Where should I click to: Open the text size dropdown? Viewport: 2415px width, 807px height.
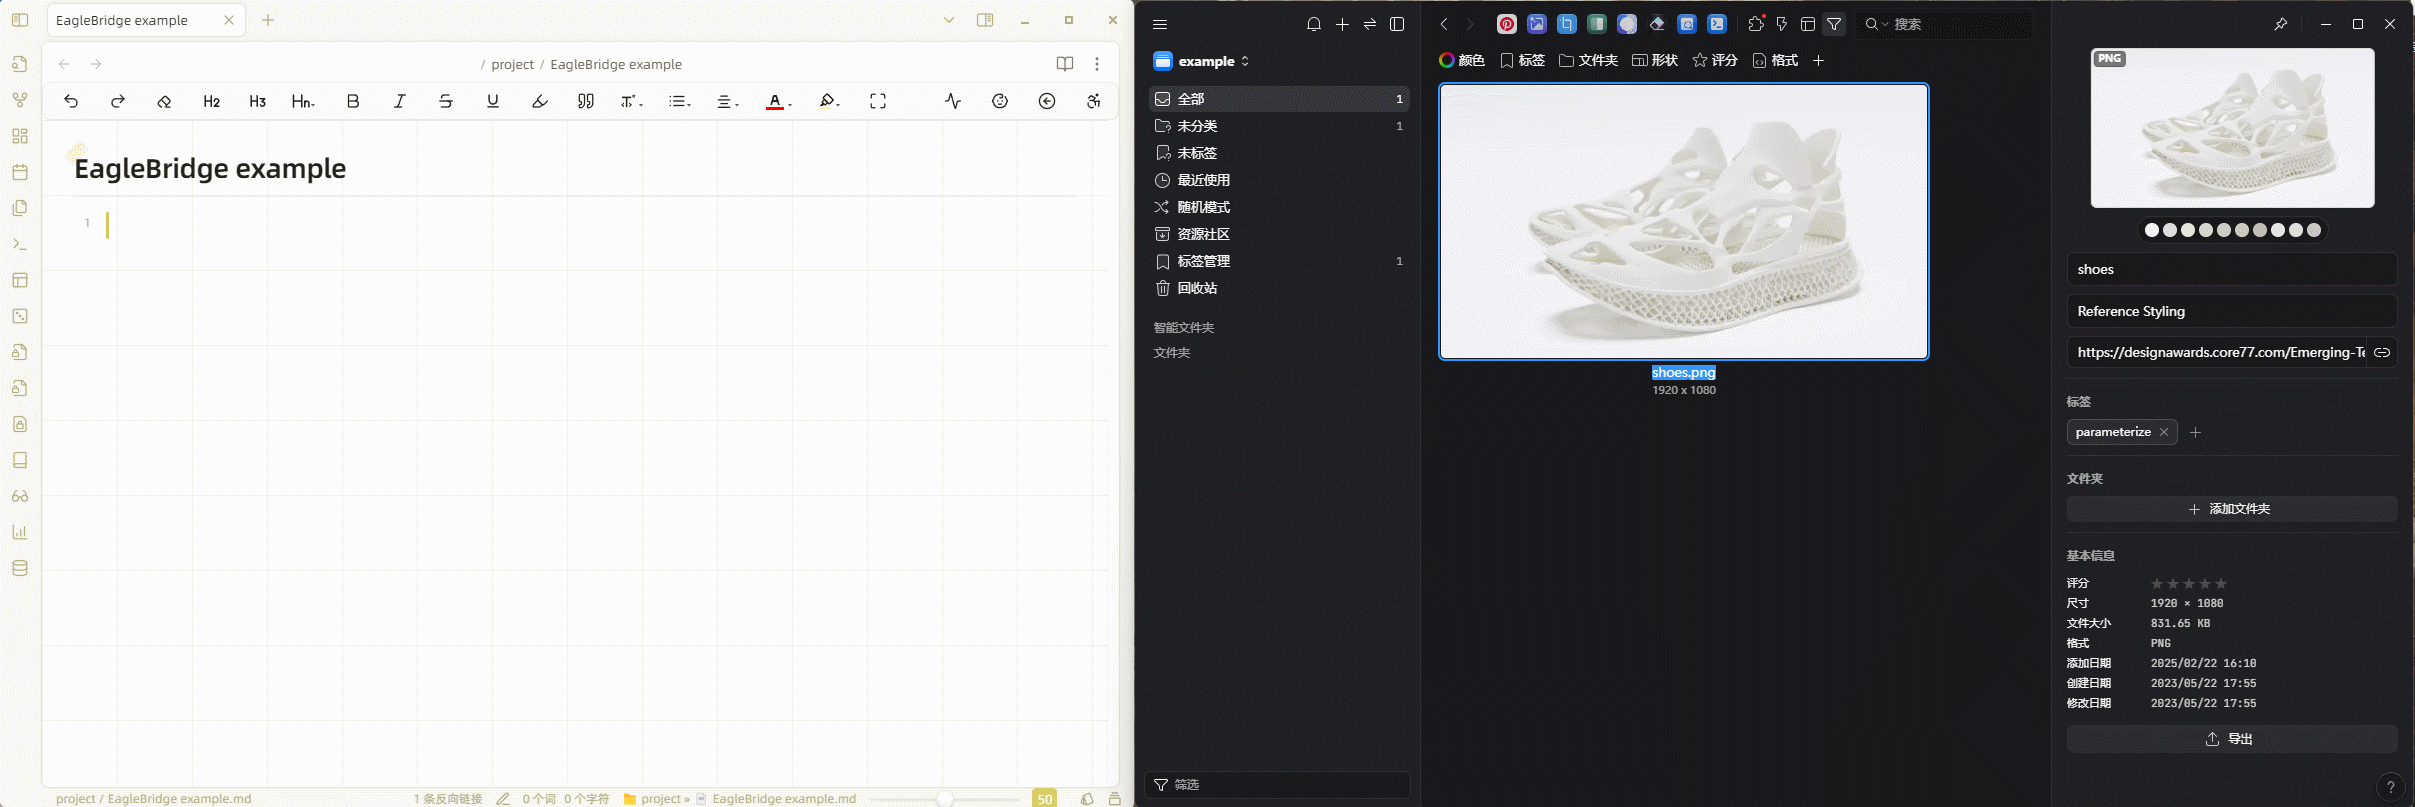click(x=631, y=101)
